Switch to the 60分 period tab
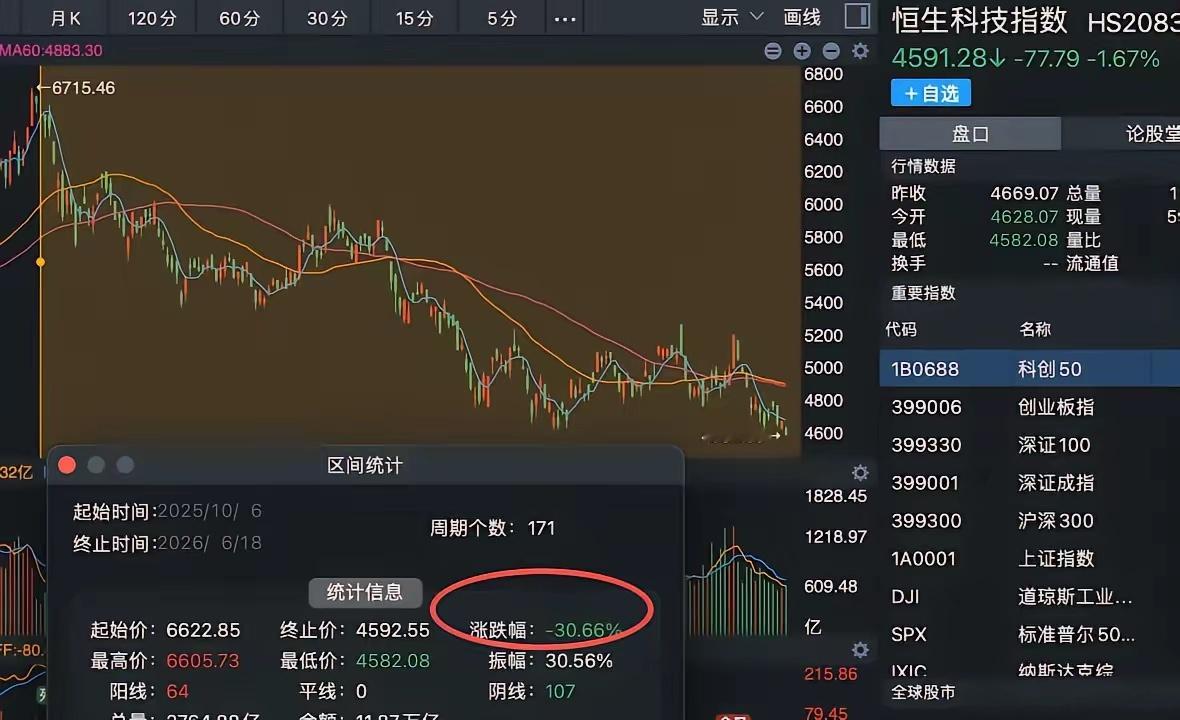This screenshot has height=720, width=1180. (239, 18)
